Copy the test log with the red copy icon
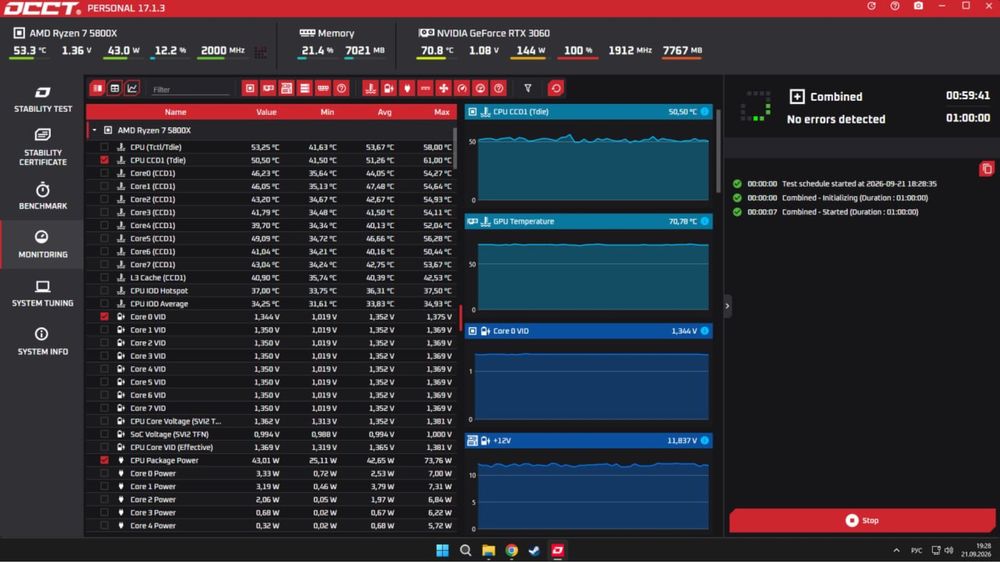Viewport: 1000px width, 562px height. tap(987, 169)
